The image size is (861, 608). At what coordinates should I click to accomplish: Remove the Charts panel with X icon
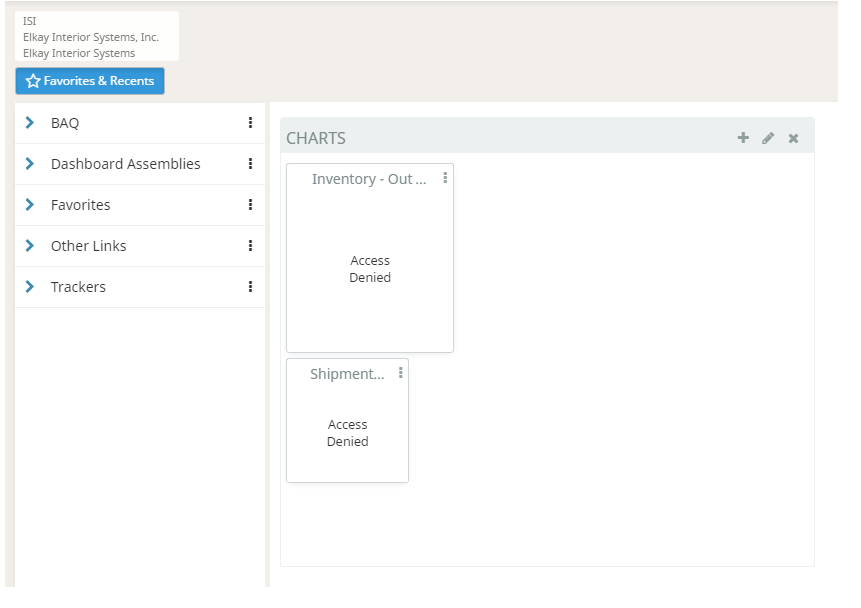coord(793,138)
